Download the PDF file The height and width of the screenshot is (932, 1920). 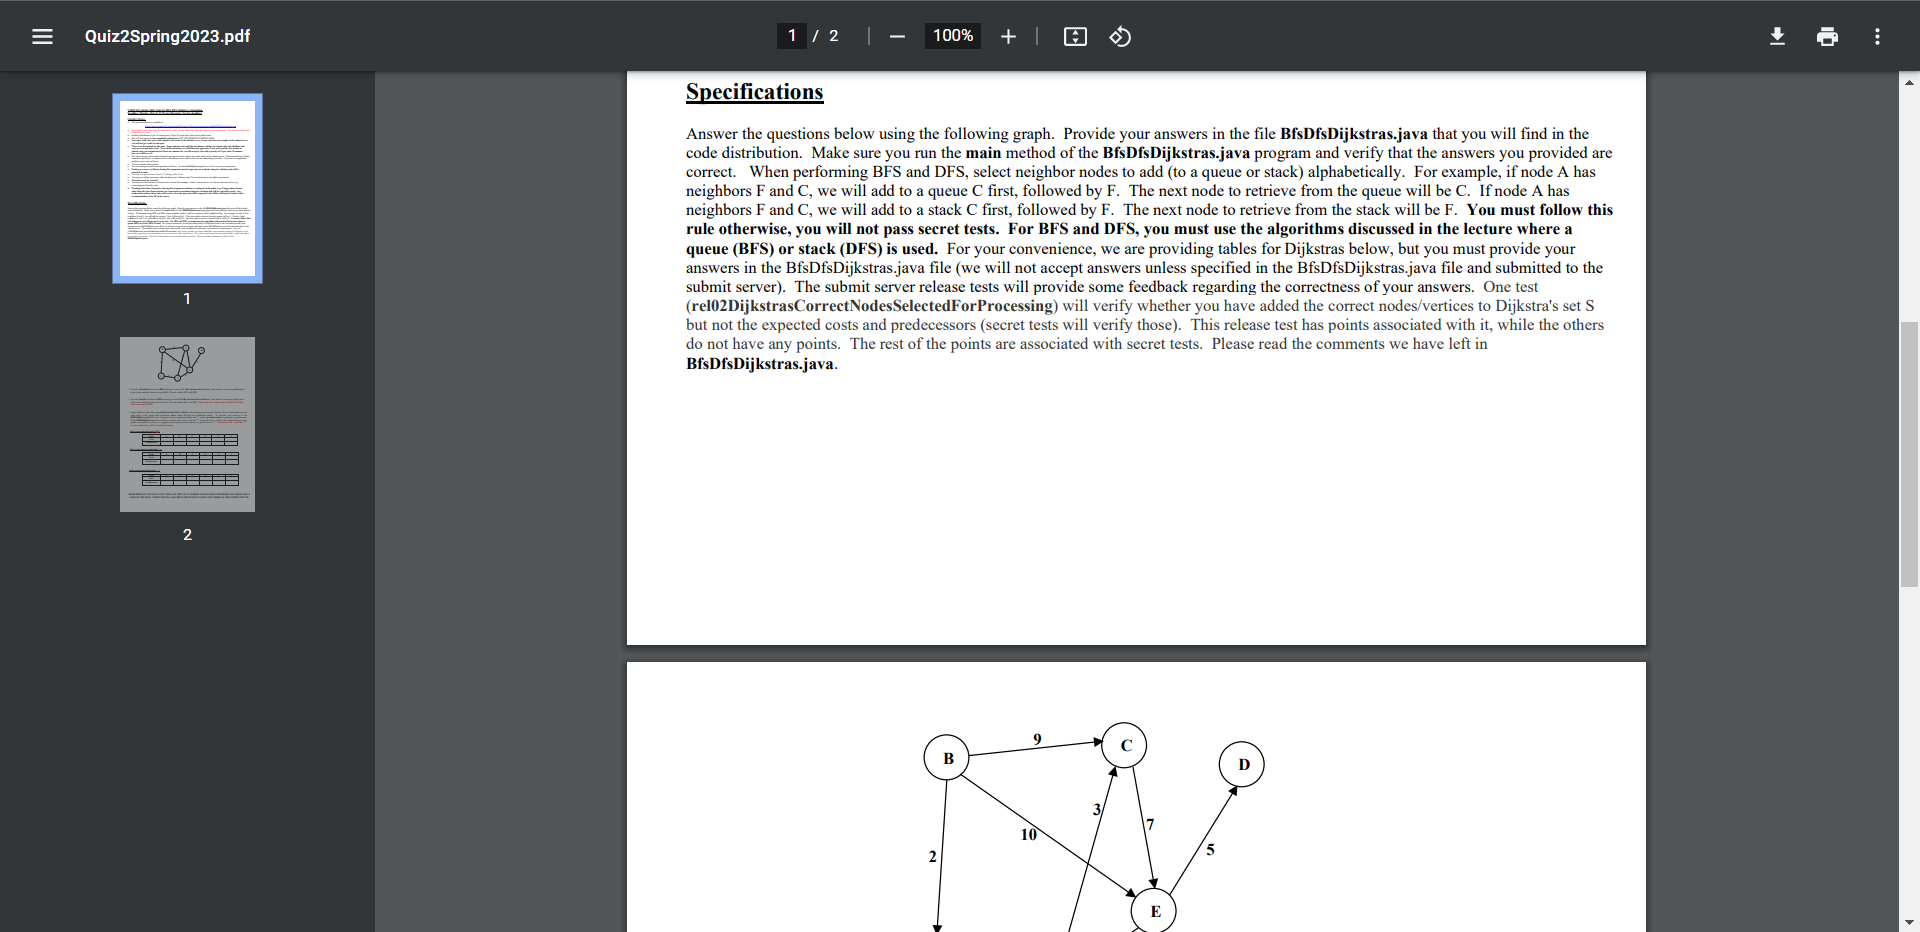(1777, 36)
